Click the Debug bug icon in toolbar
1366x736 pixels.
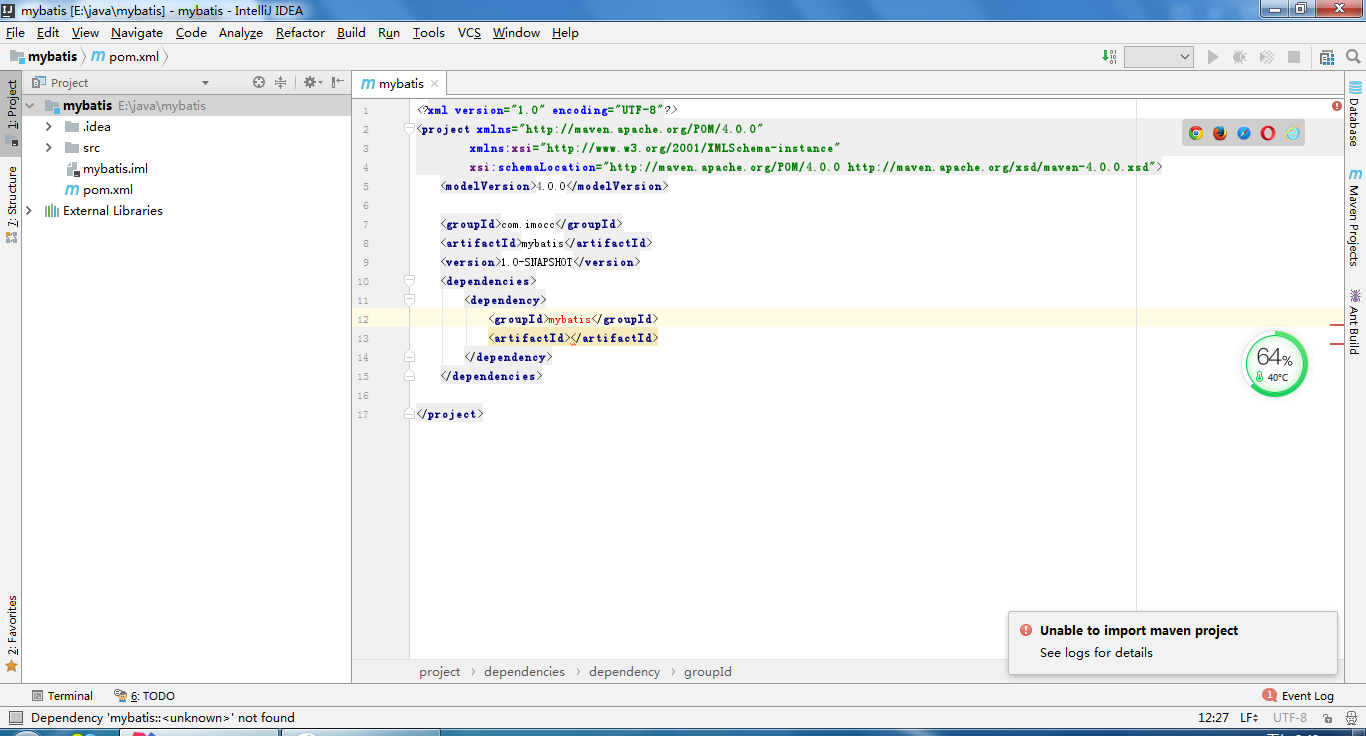click(x=1240, y=57)
